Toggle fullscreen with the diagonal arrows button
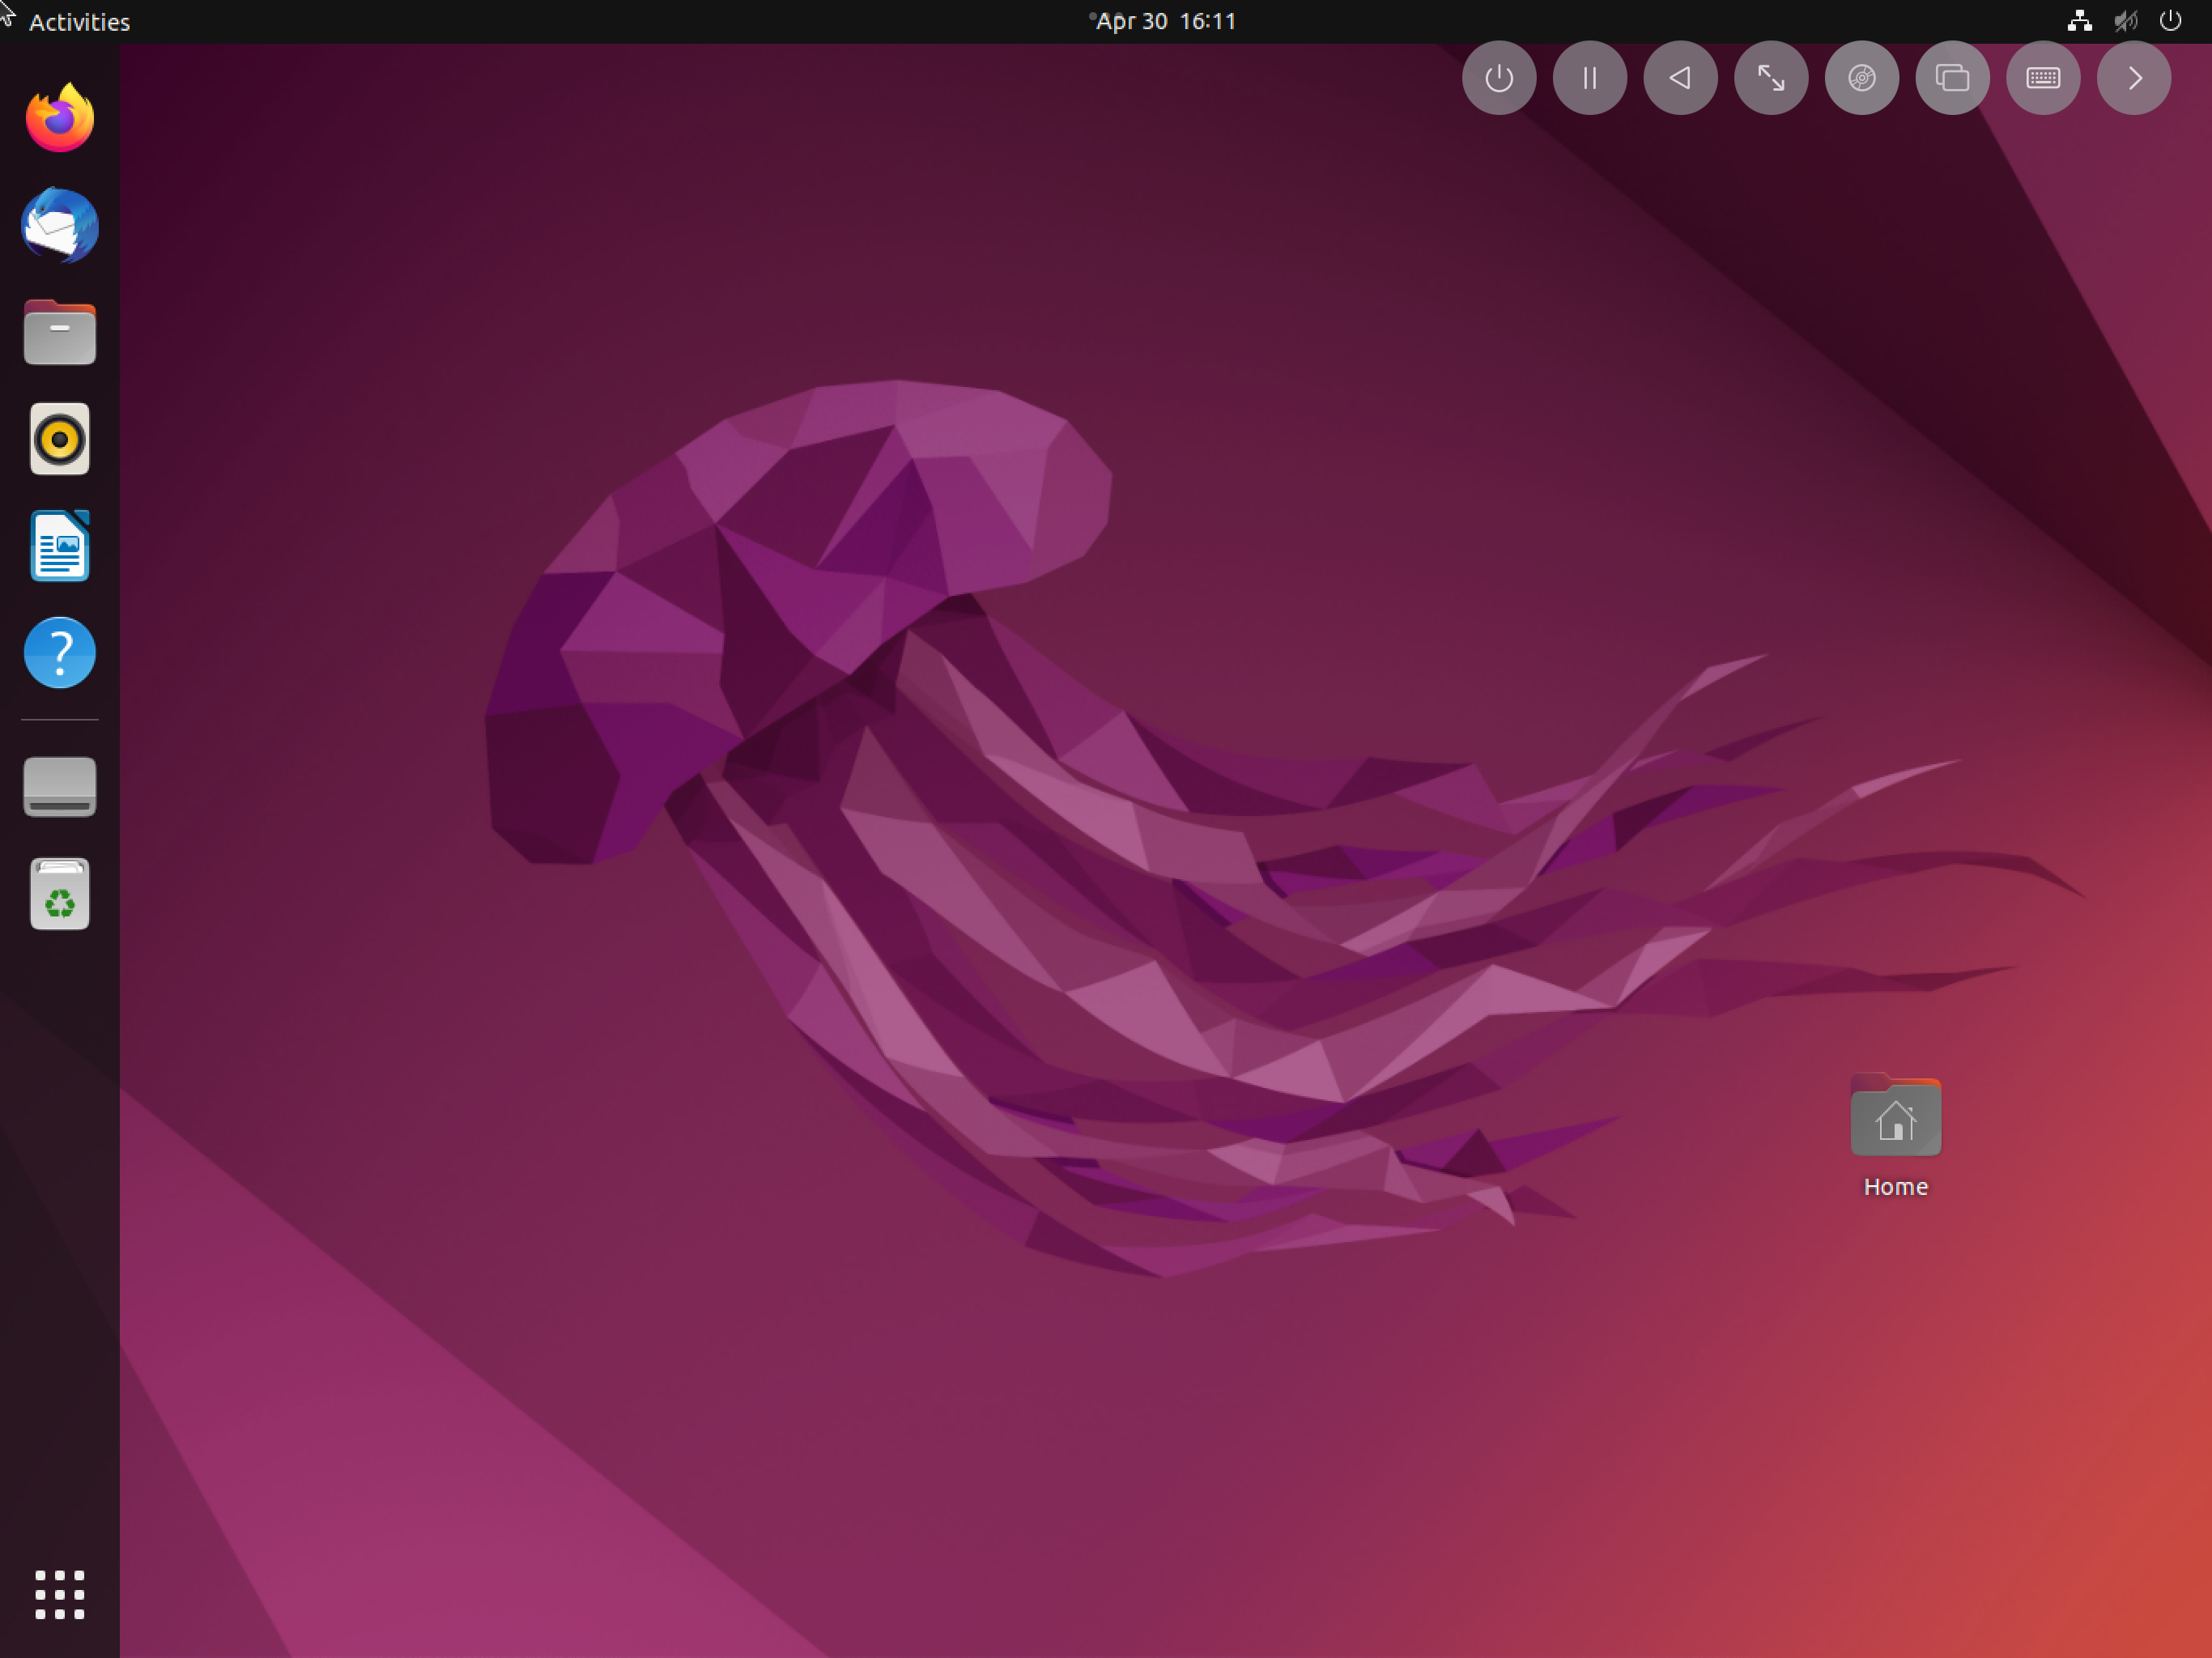Screen dimensions: 2212x1658 [1771, 78]
